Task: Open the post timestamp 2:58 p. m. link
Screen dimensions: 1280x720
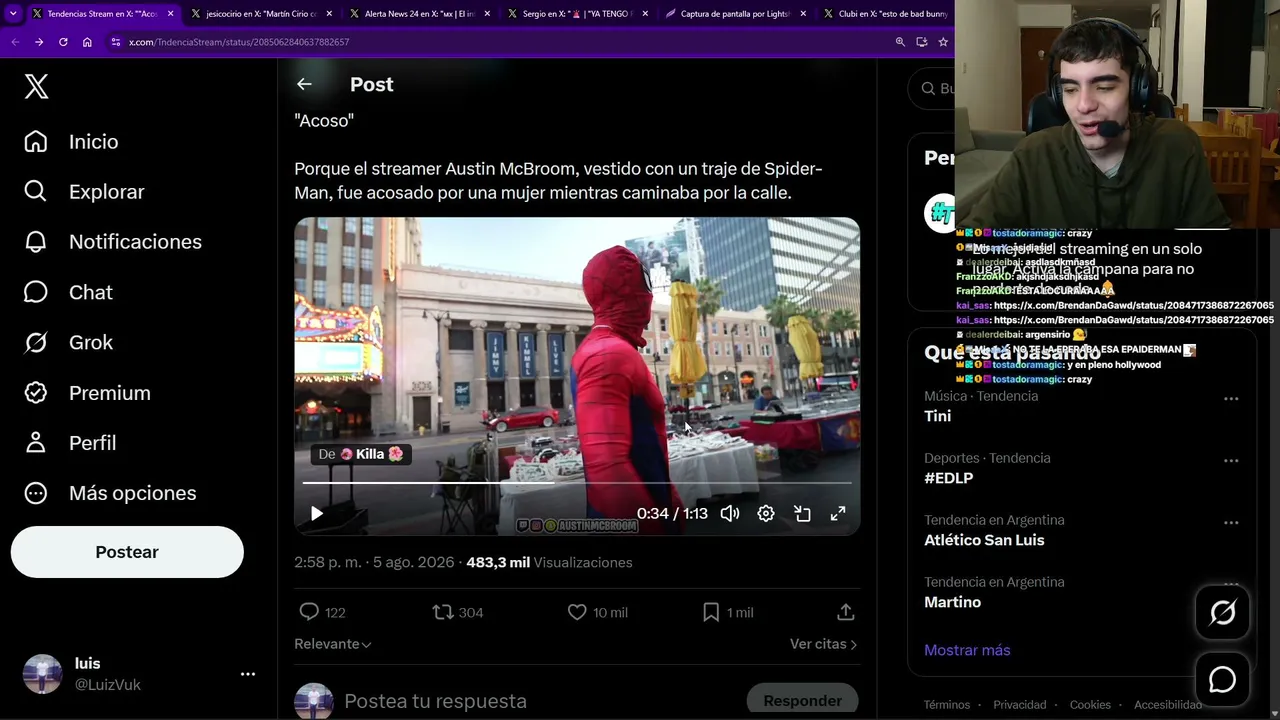Action: (374, 563)
